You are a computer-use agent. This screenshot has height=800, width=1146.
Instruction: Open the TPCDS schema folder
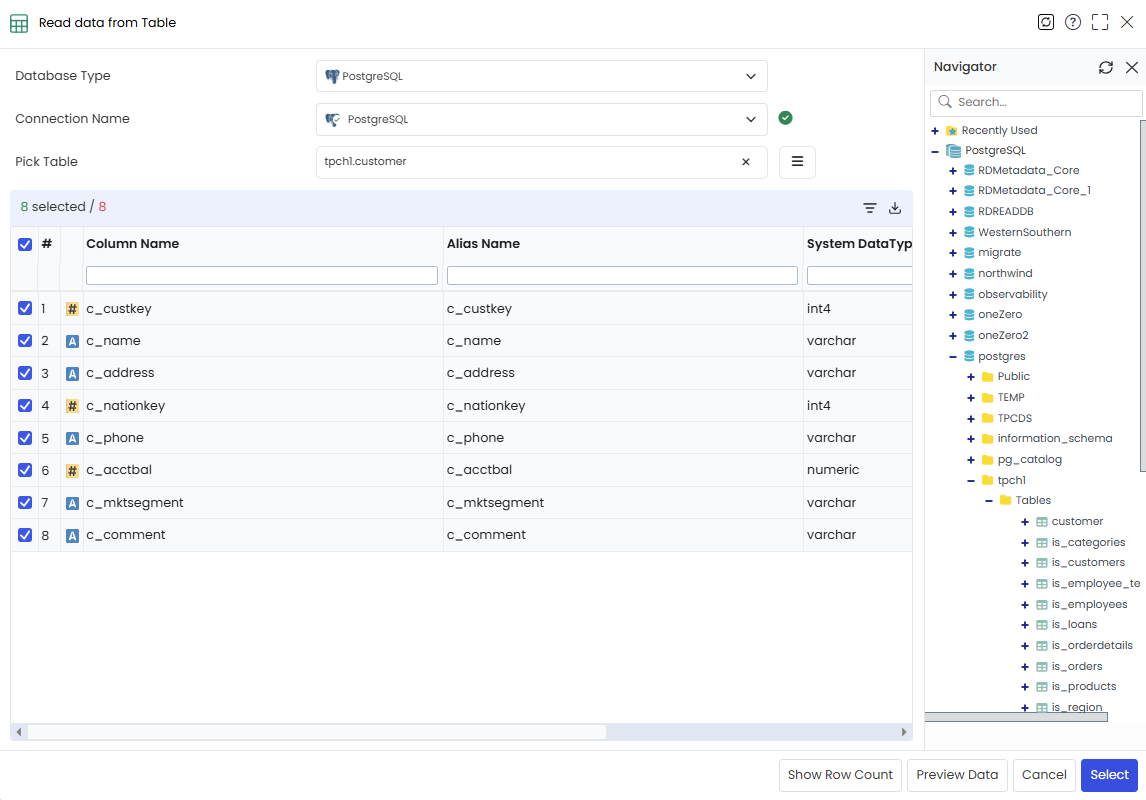[1014, 418]
